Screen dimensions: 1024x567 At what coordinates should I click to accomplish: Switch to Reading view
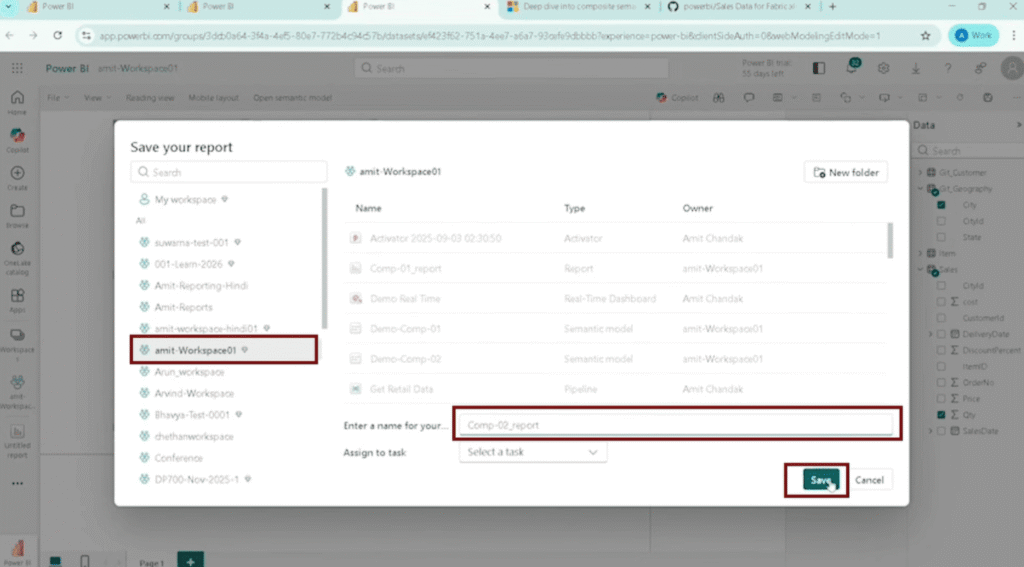150,98
